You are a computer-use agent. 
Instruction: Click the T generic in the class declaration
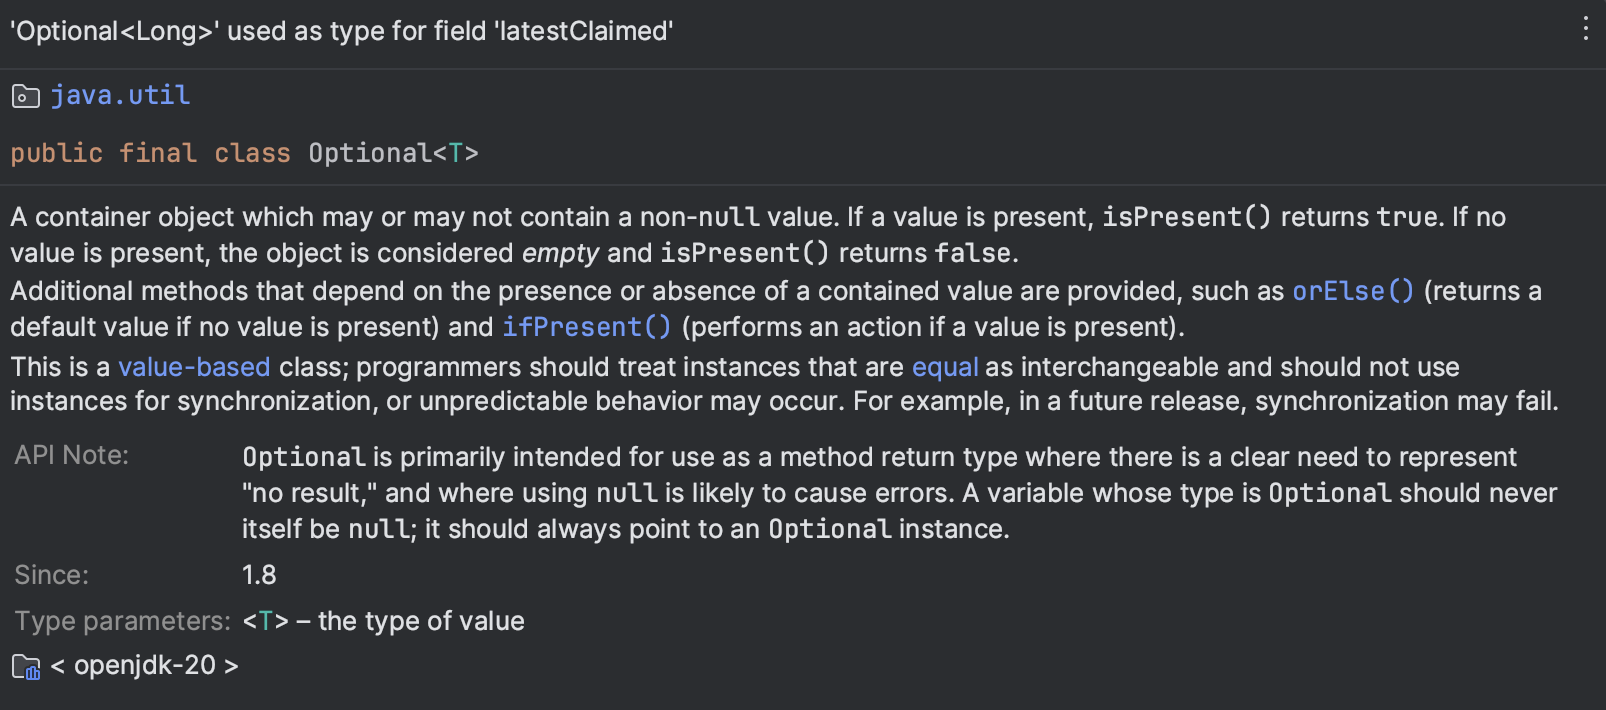pos(455,152)
